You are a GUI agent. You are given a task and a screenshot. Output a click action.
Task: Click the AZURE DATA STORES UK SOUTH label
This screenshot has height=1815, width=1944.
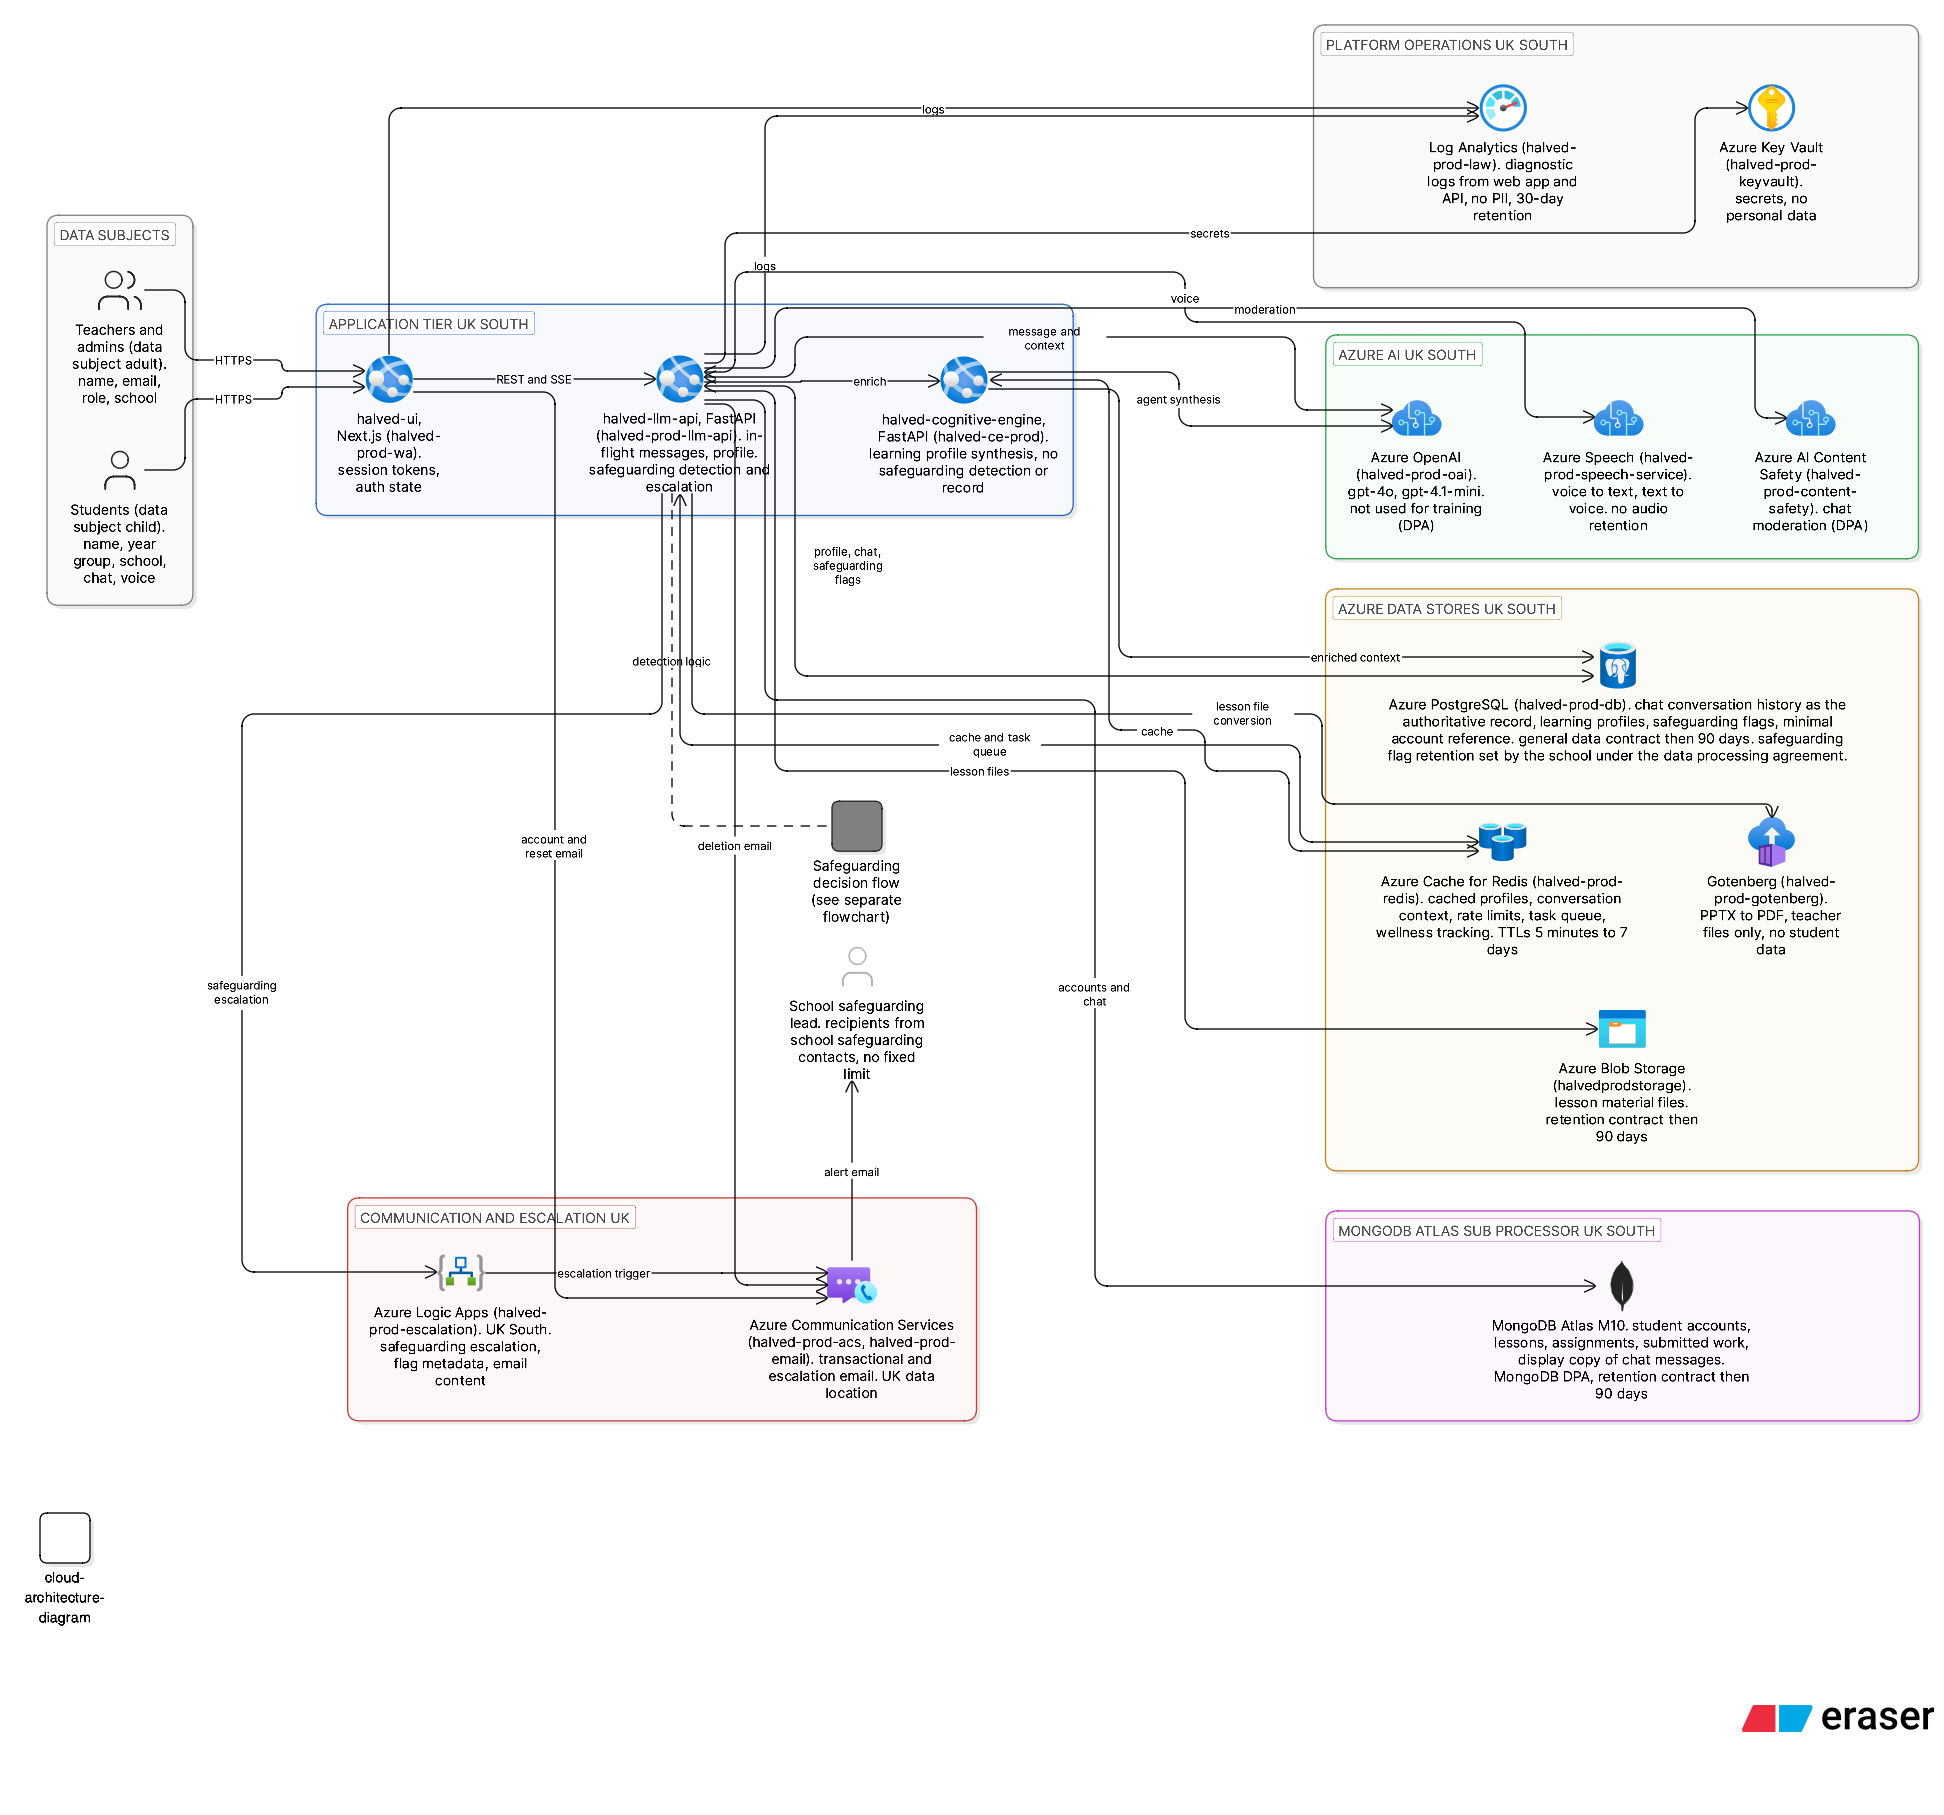pyautogui.click(x=1446, y=609)
